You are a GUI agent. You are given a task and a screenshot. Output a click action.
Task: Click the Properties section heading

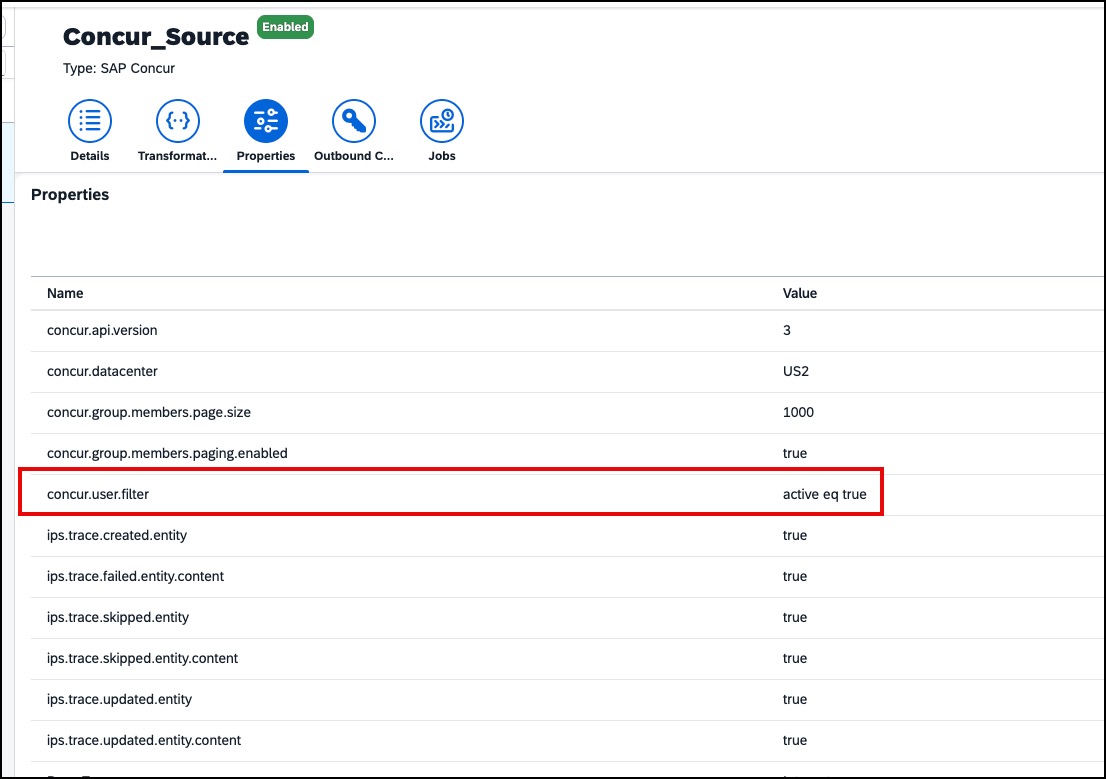point(70,195)
